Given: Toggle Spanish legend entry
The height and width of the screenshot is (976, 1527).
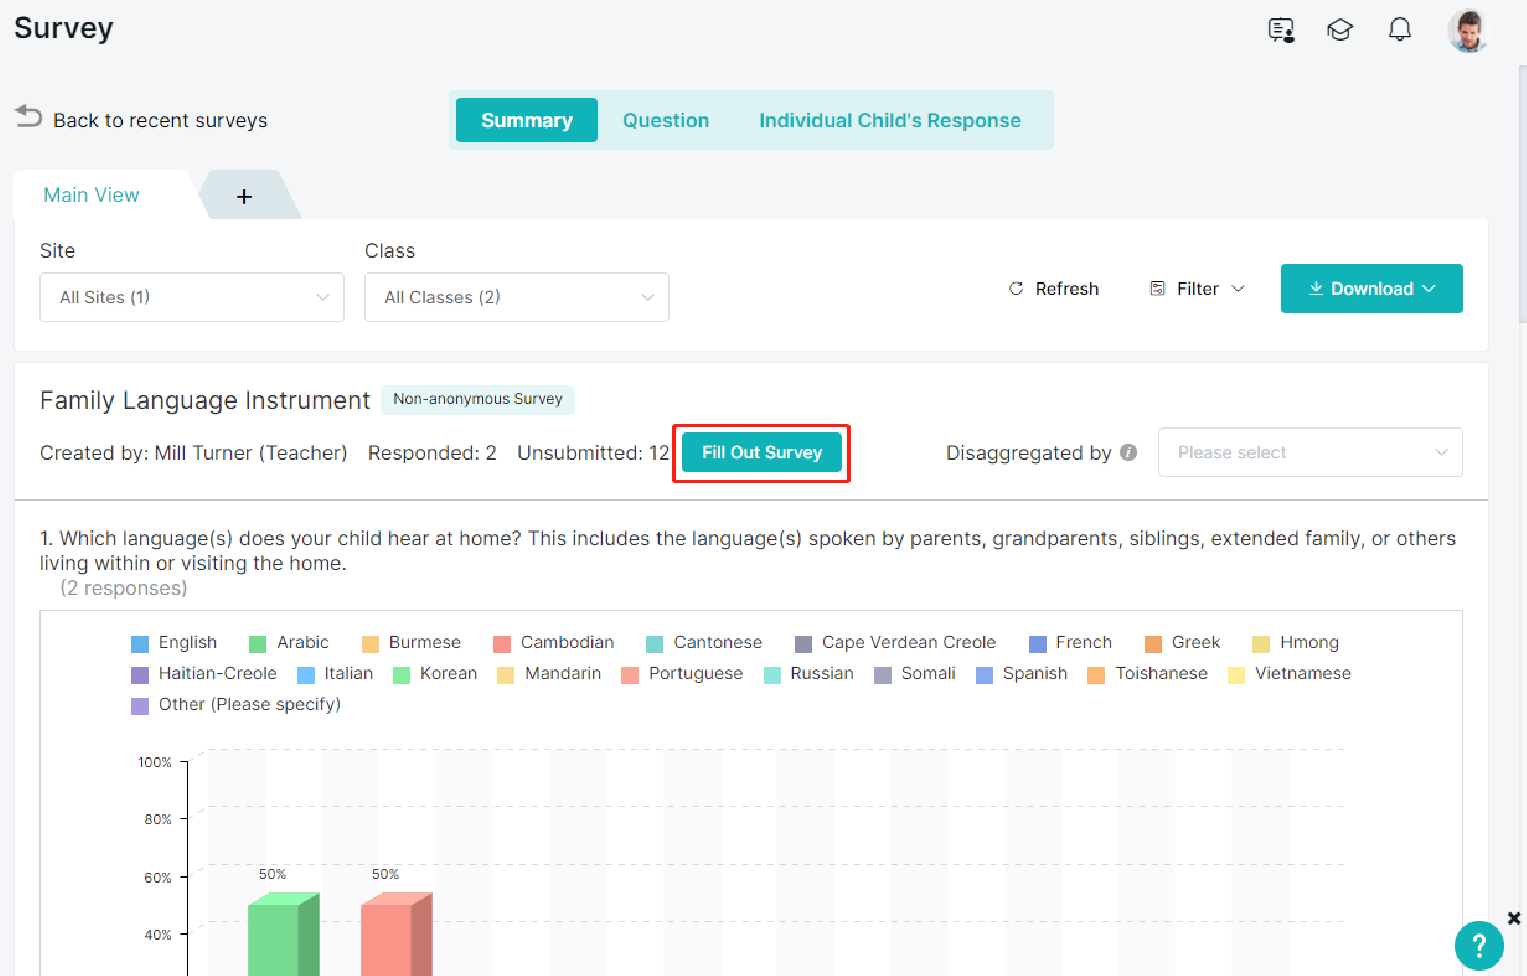Looking at the screenshot, I should click(x=1022, y=673).
